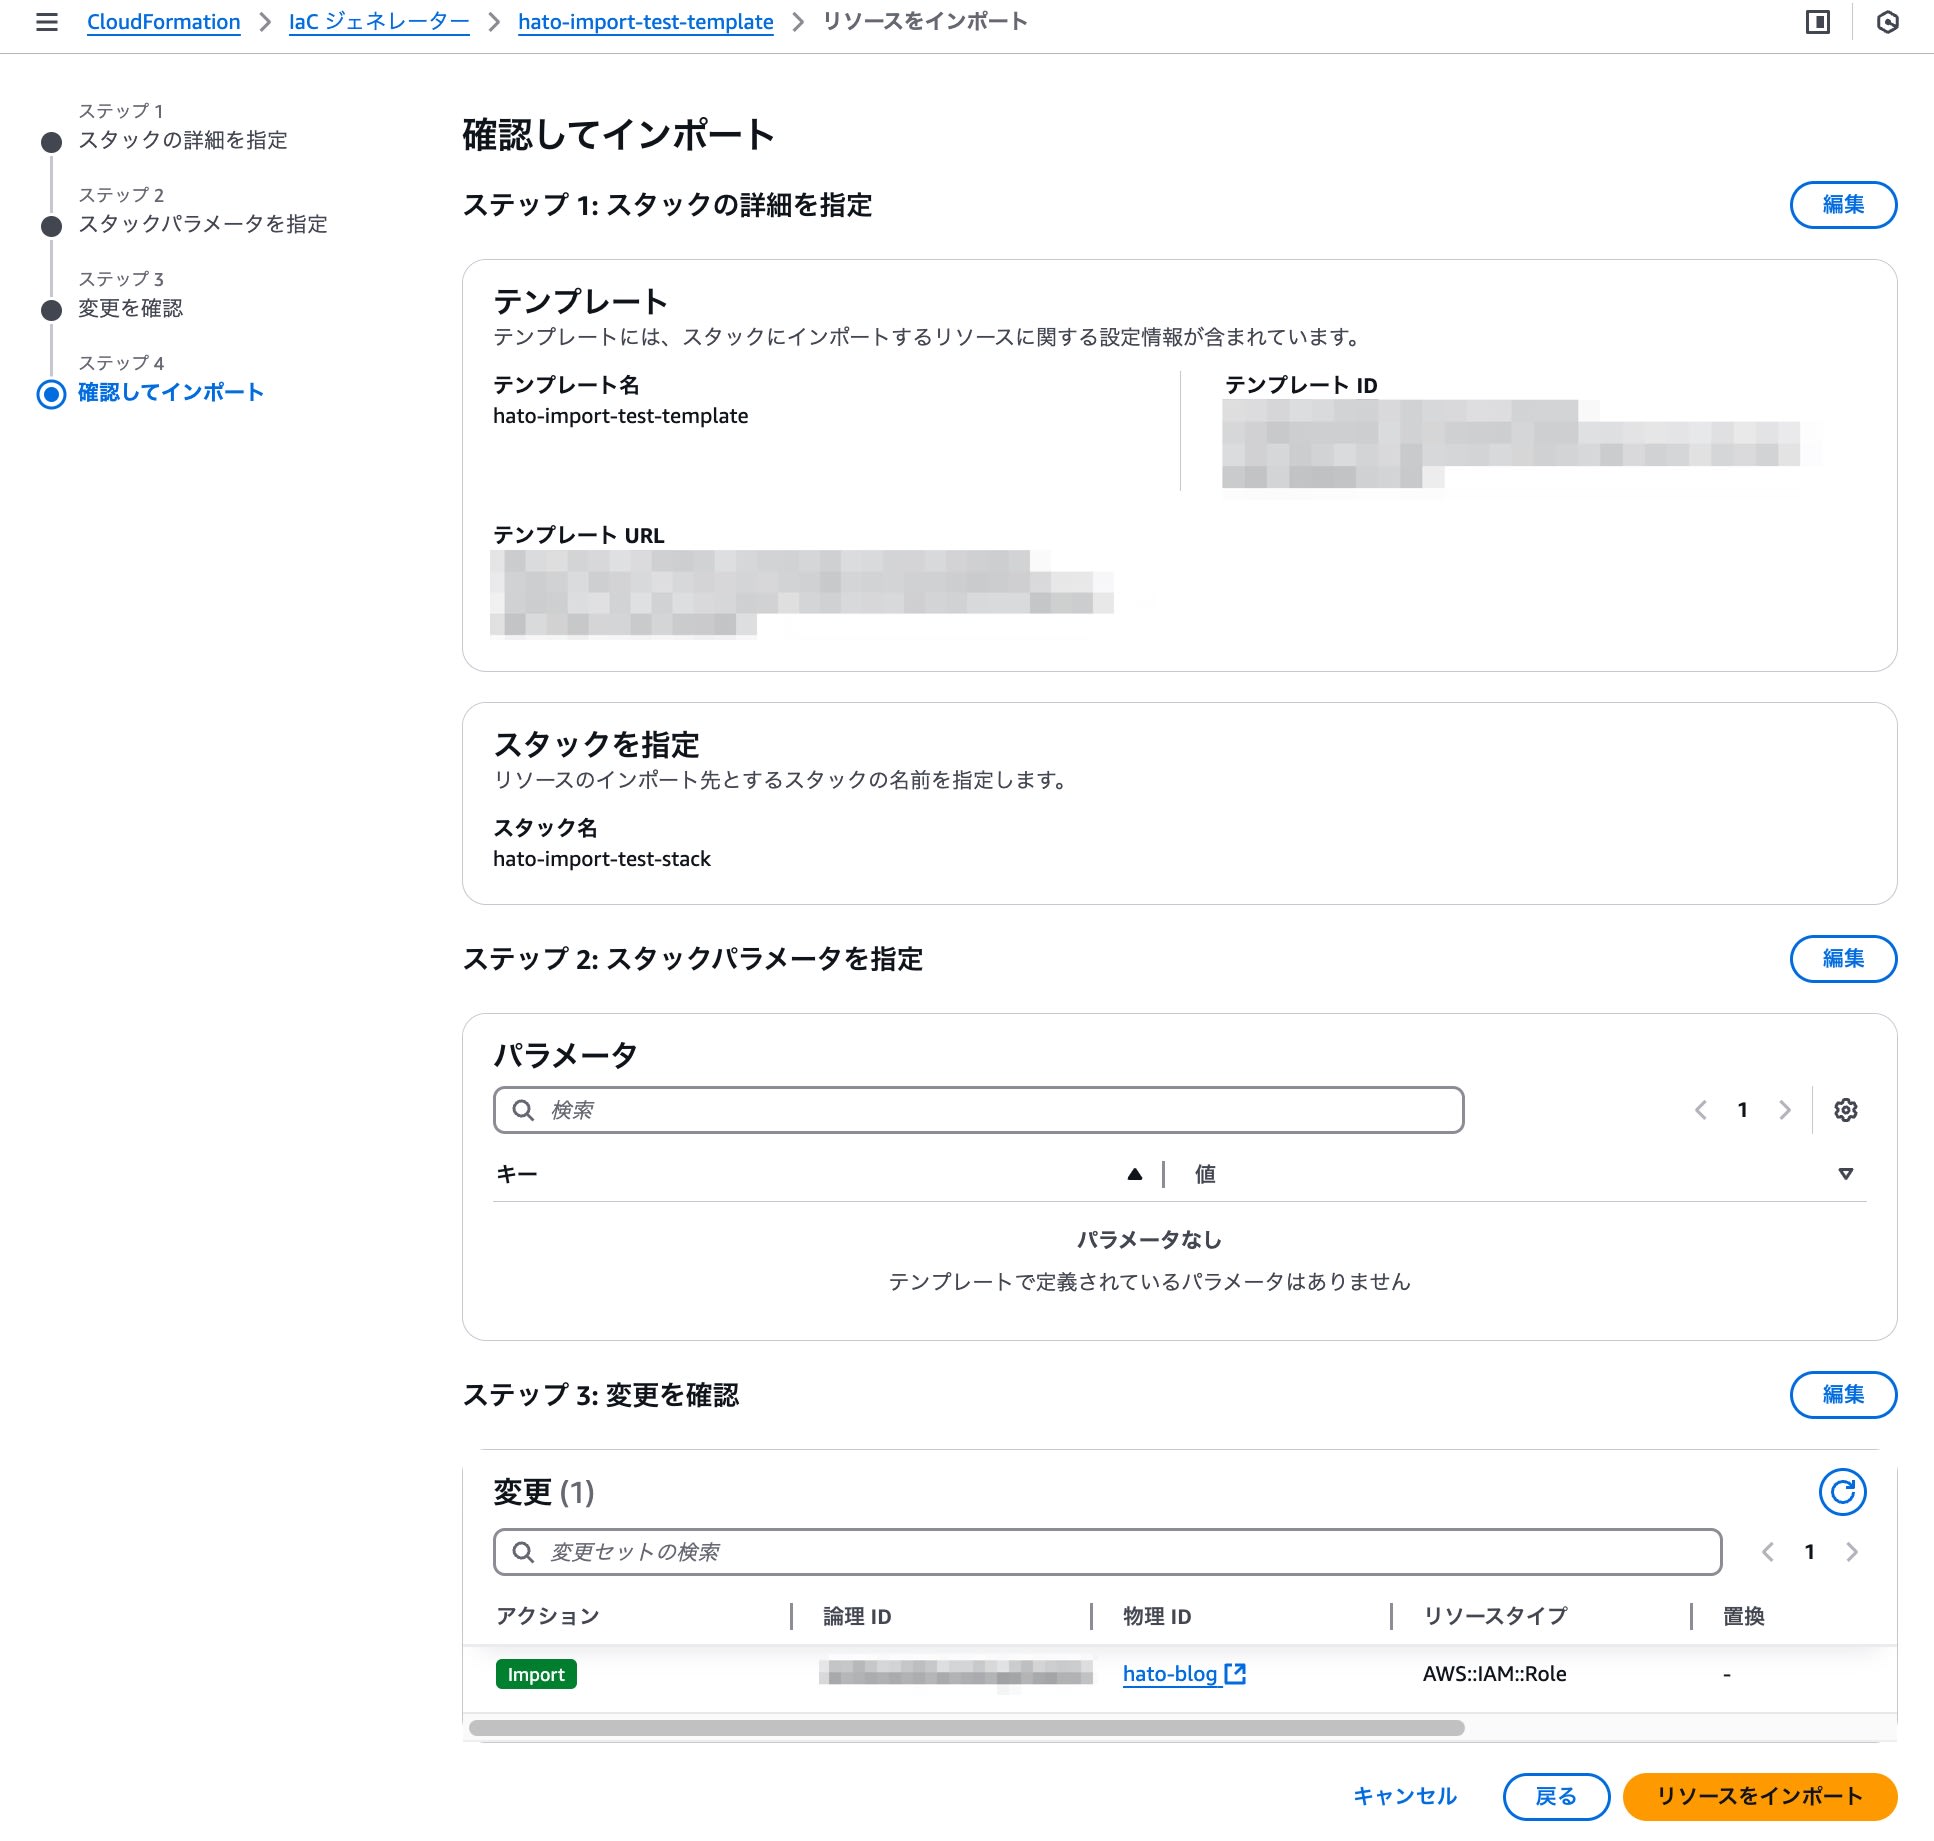
Task: Click the hato-import-test-stack stack name value
Action: [x=602, y=859]
